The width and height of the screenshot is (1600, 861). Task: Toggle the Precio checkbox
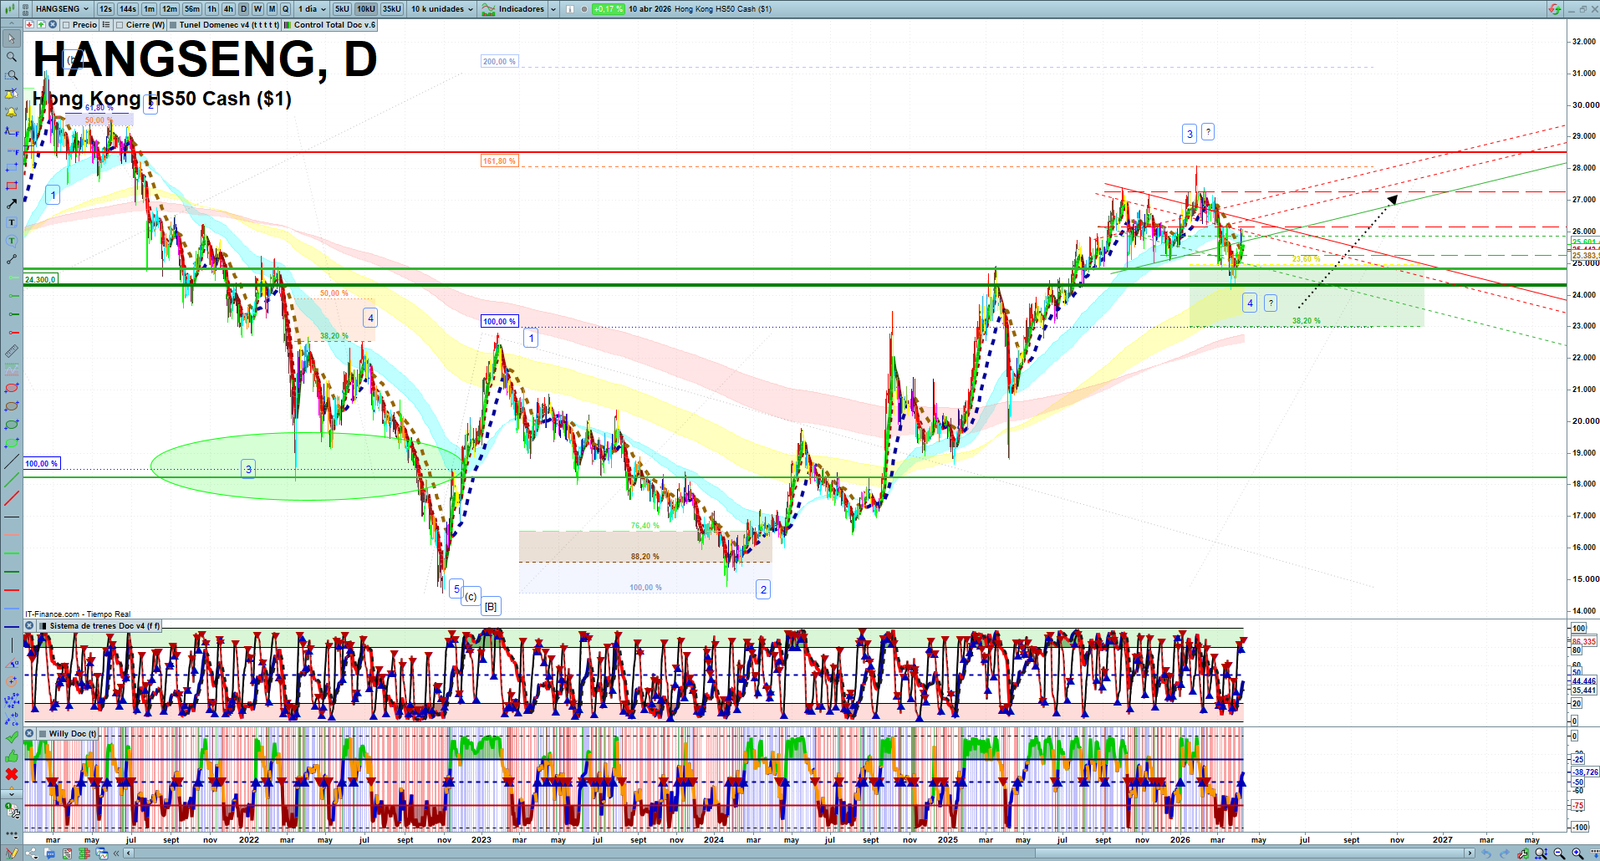tap(66, 25)
